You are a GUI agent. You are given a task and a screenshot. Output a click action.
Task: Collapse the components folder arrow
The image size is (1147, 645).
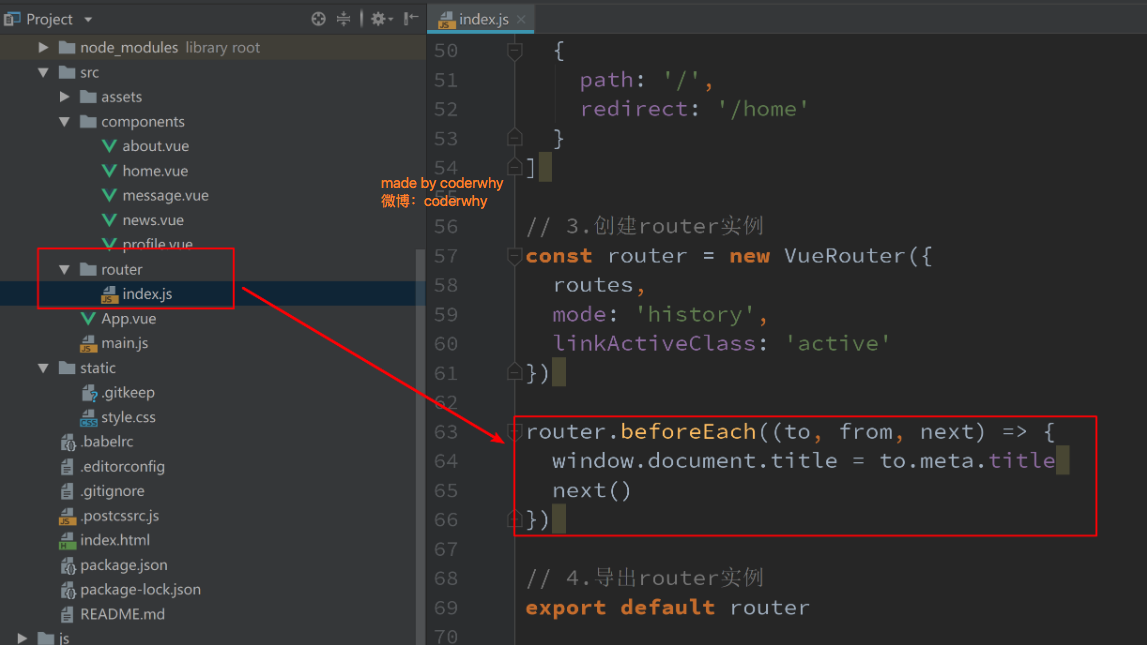click(x=64, y=121)
